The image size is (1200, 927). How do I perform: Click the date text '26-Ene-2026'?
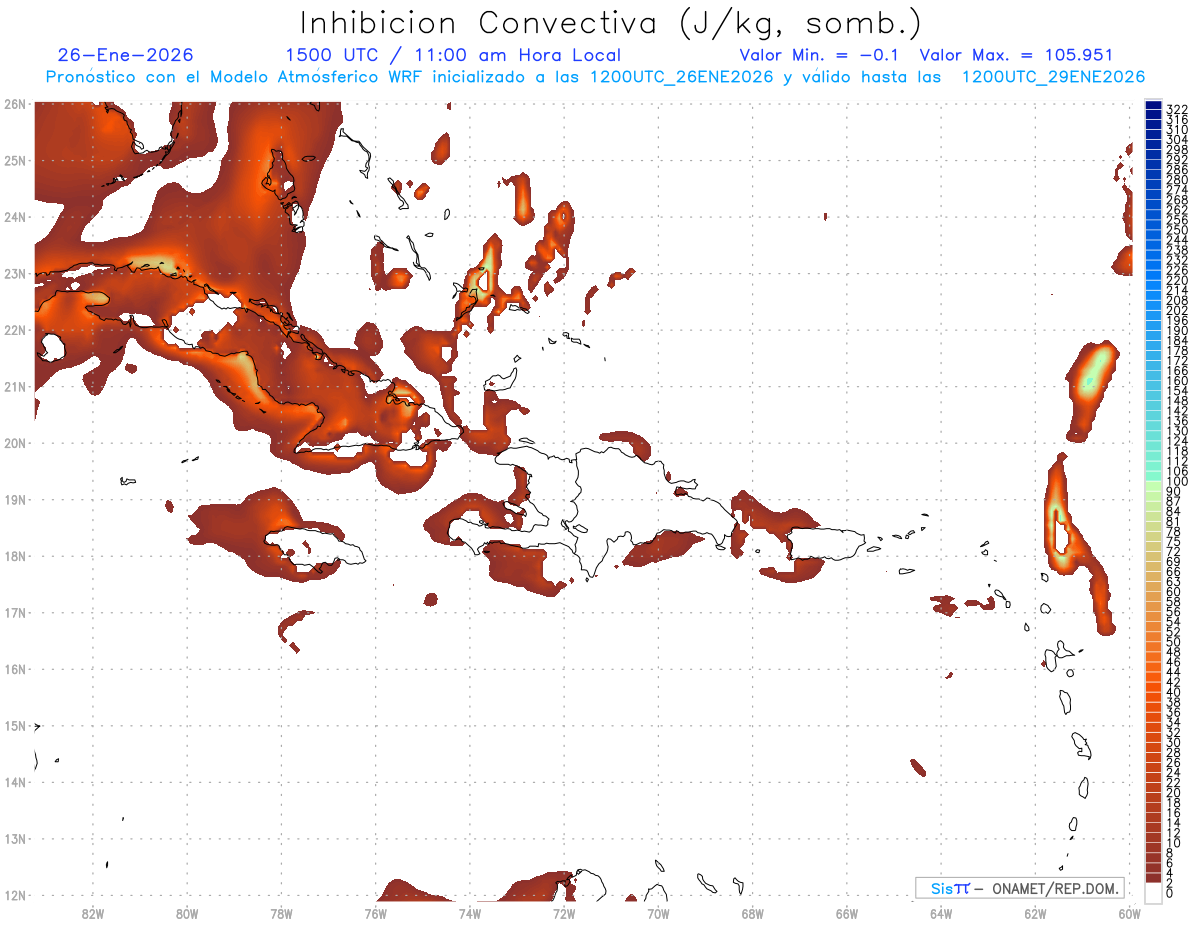pos(126,56)
